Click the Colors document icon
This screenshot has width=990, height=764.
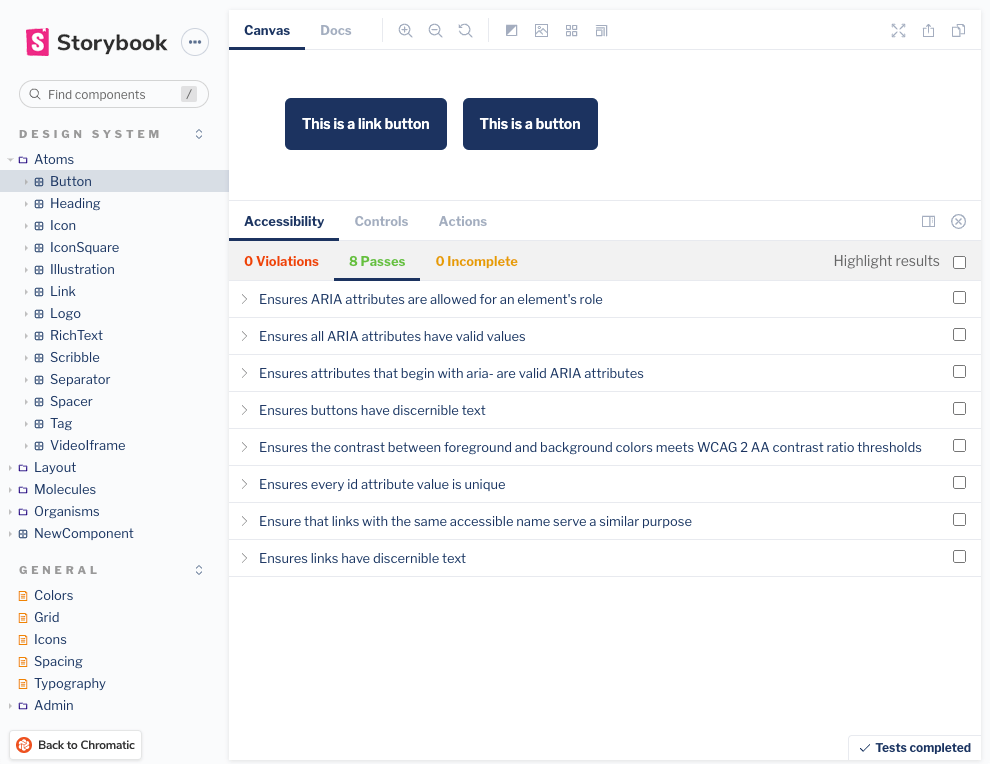point(23,596)
